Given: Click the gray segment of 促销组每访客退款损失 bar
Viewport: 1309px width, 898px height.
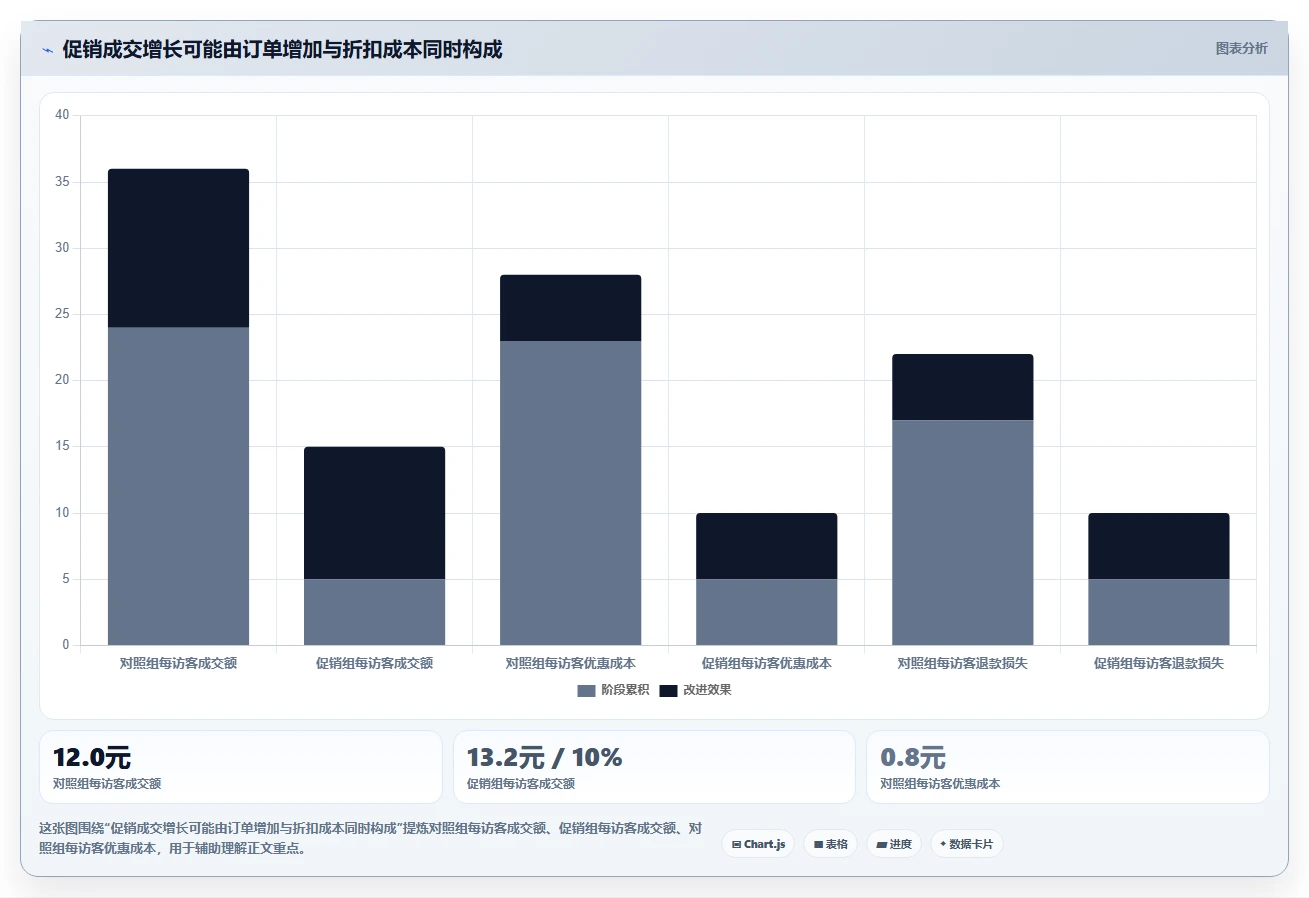Looking at the screenshot, I should coord(1158,612).
